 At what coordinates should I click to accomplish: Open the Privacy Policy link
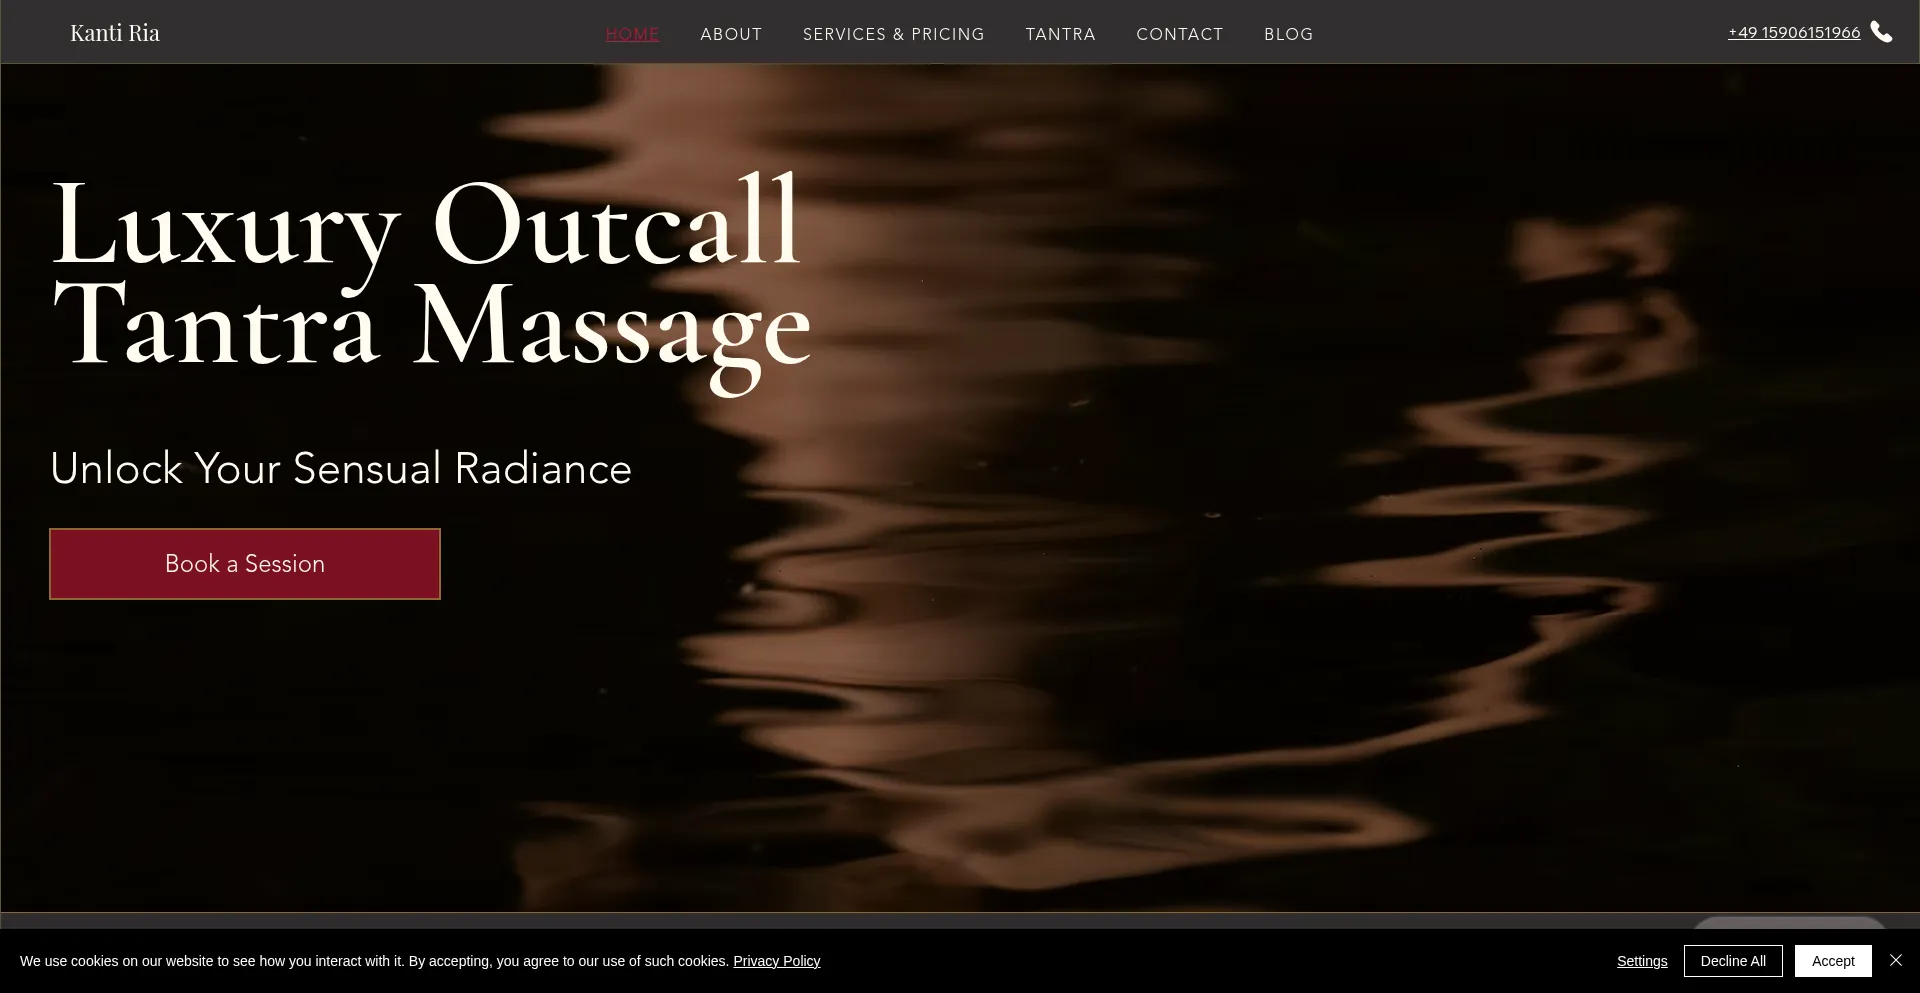click(x=776, y=961)
